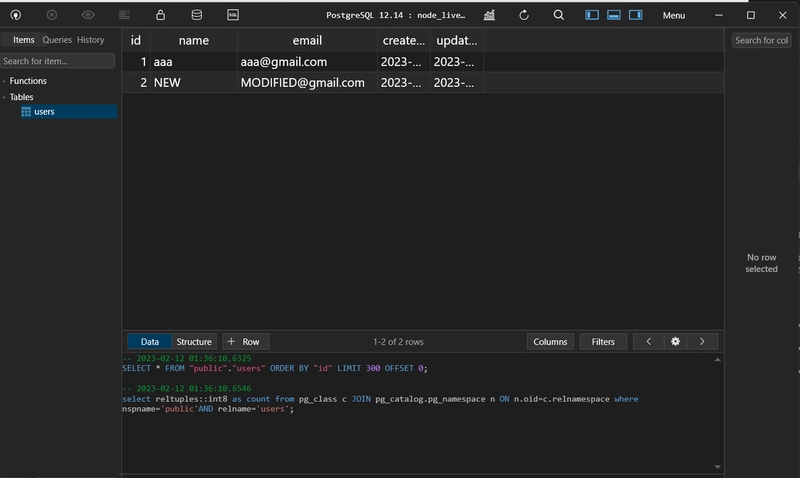800x478 pixels.
Task: Click aaa row updated date cell
Action: 457,62
